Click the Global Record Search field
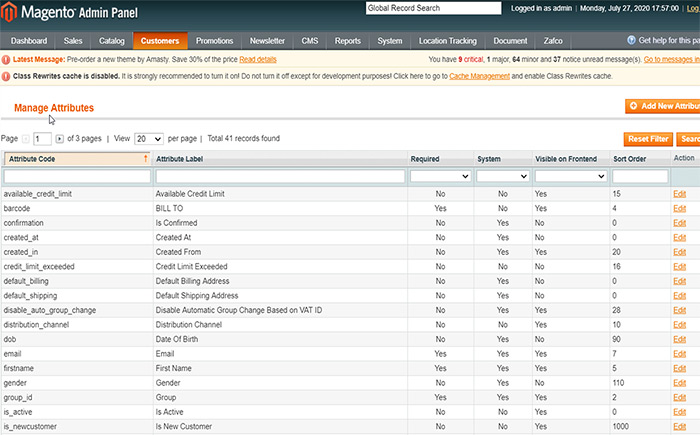 coord(433,8)
